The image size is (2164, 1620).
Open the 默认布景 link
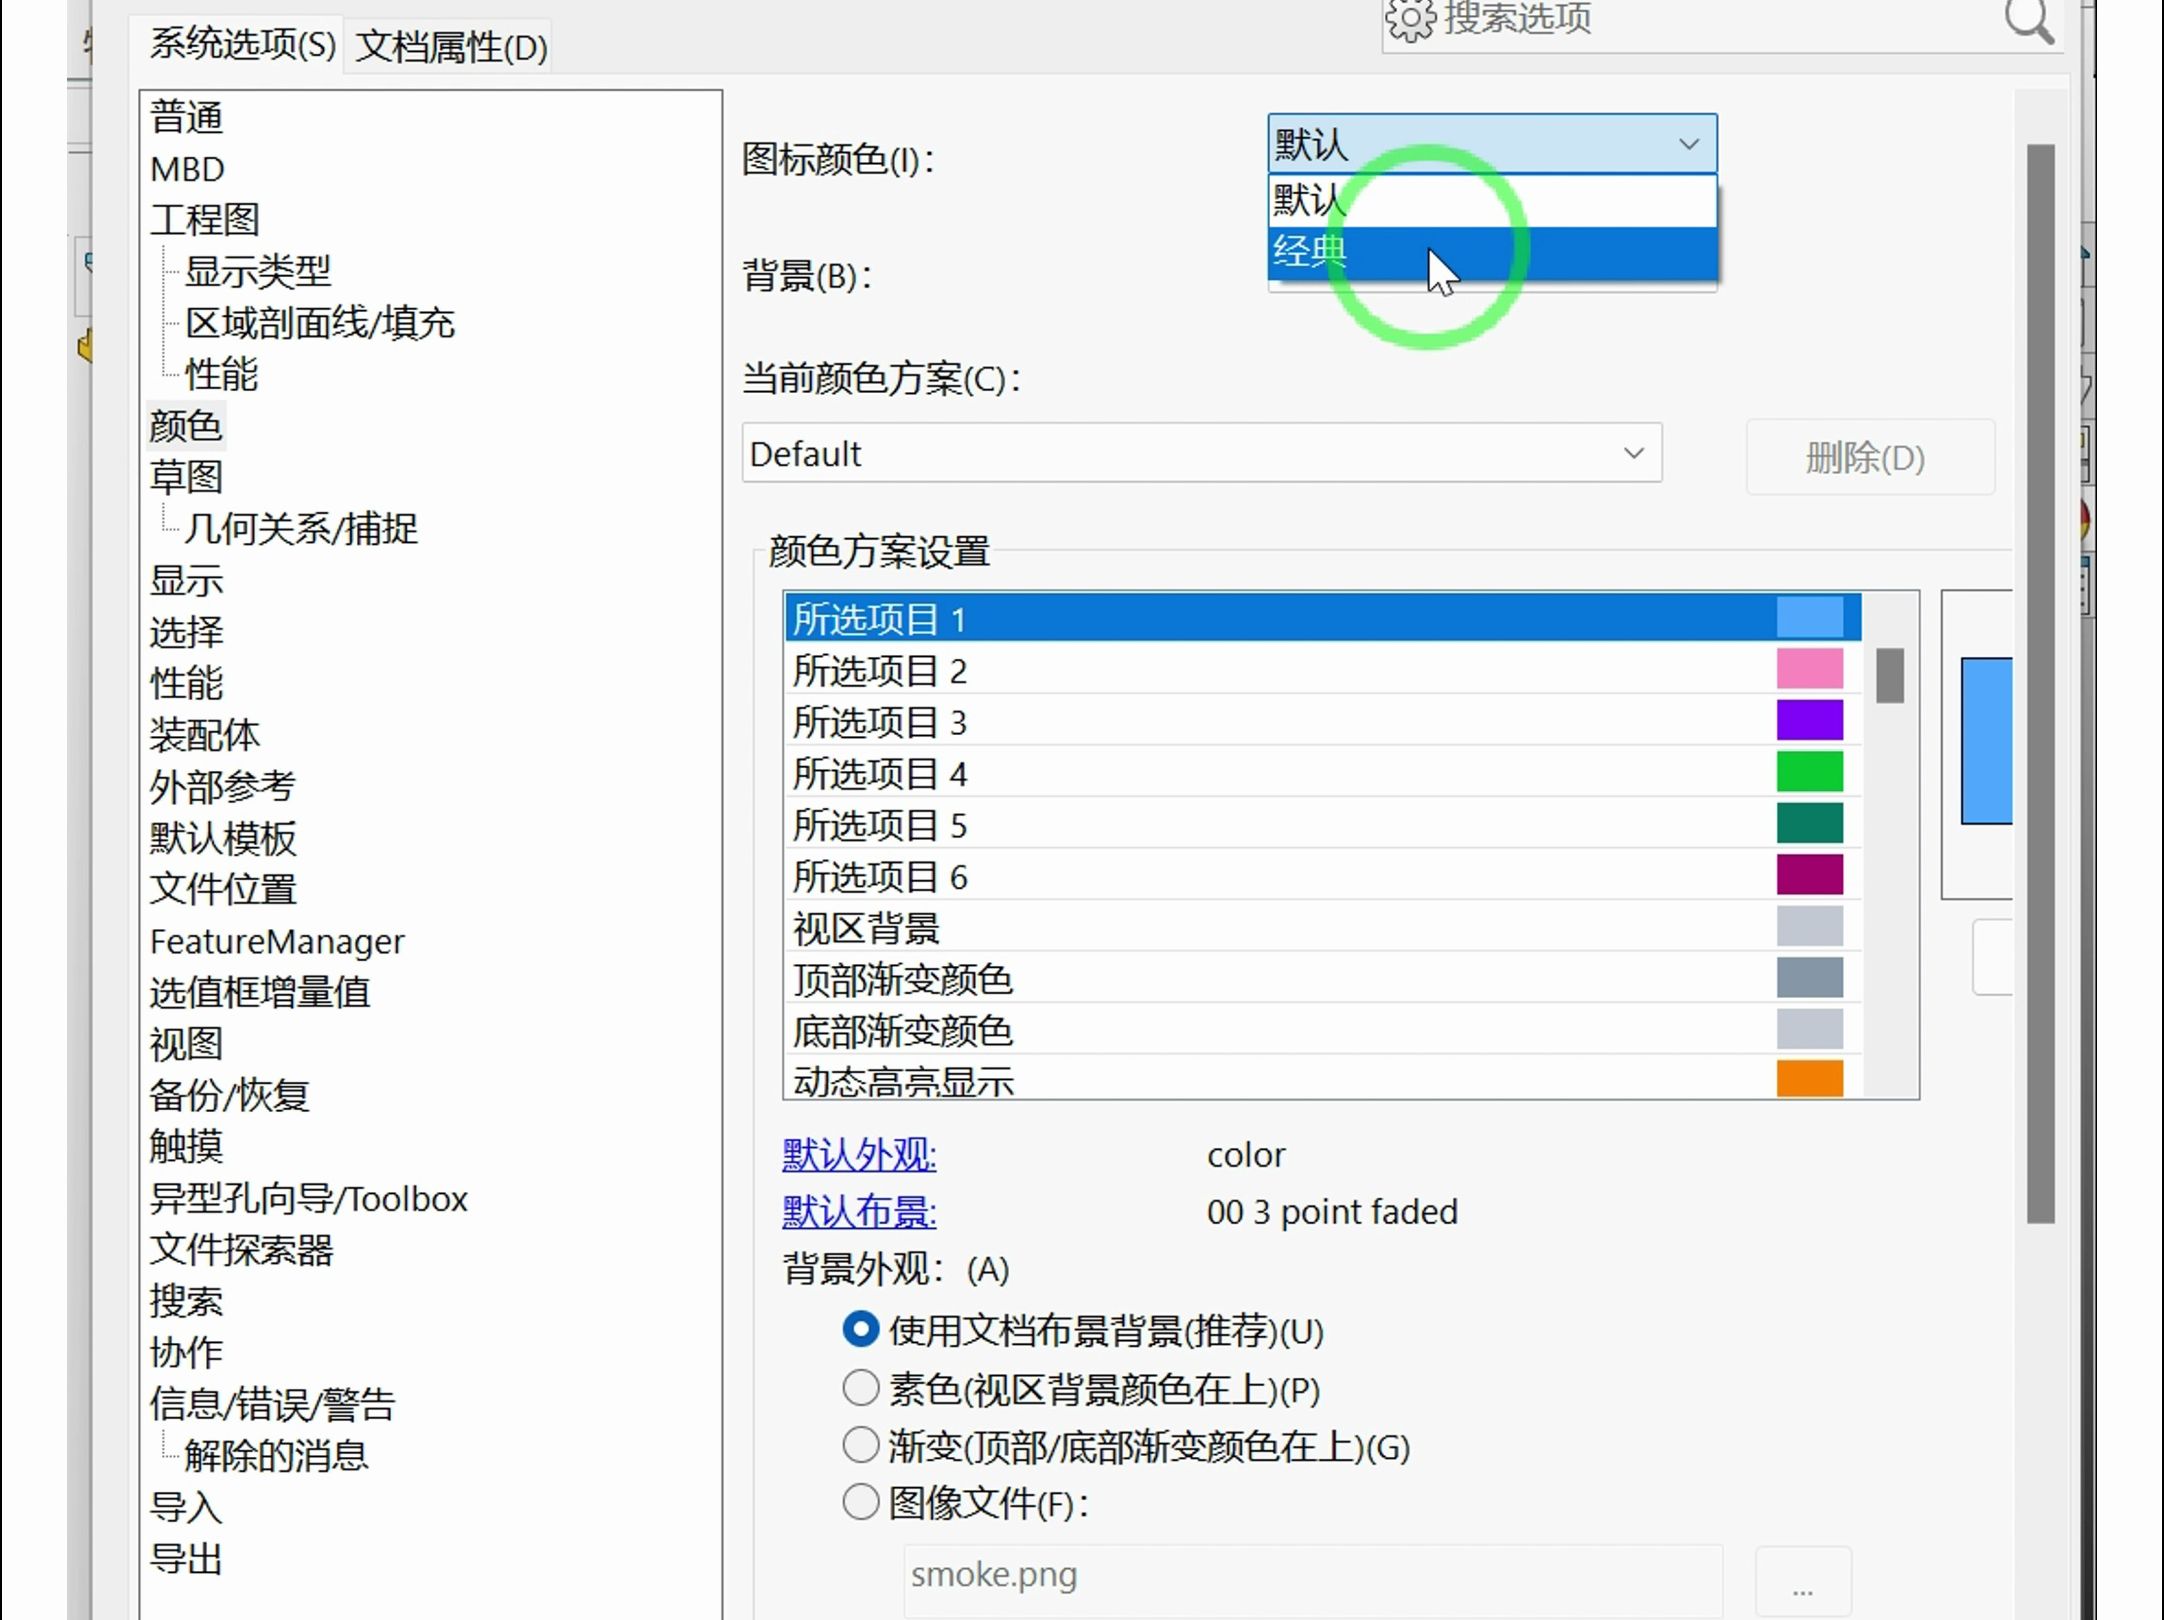[859, 1212]
